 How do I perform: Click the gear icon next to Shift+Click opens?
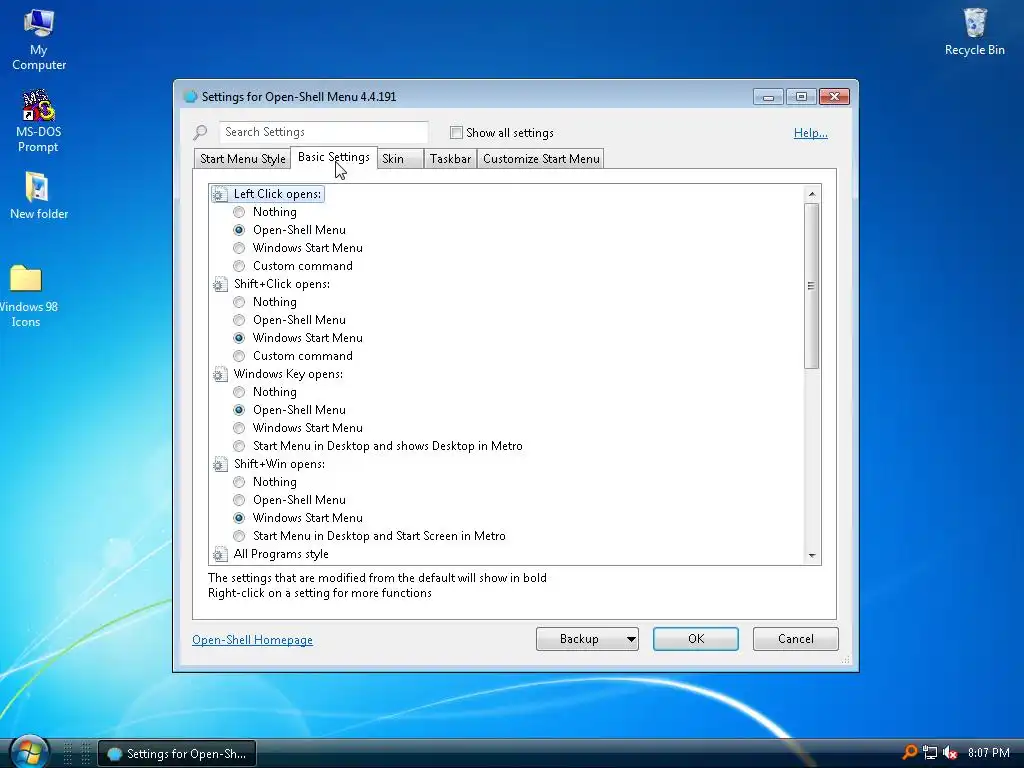pyautogui.click(x=219, y=285)
